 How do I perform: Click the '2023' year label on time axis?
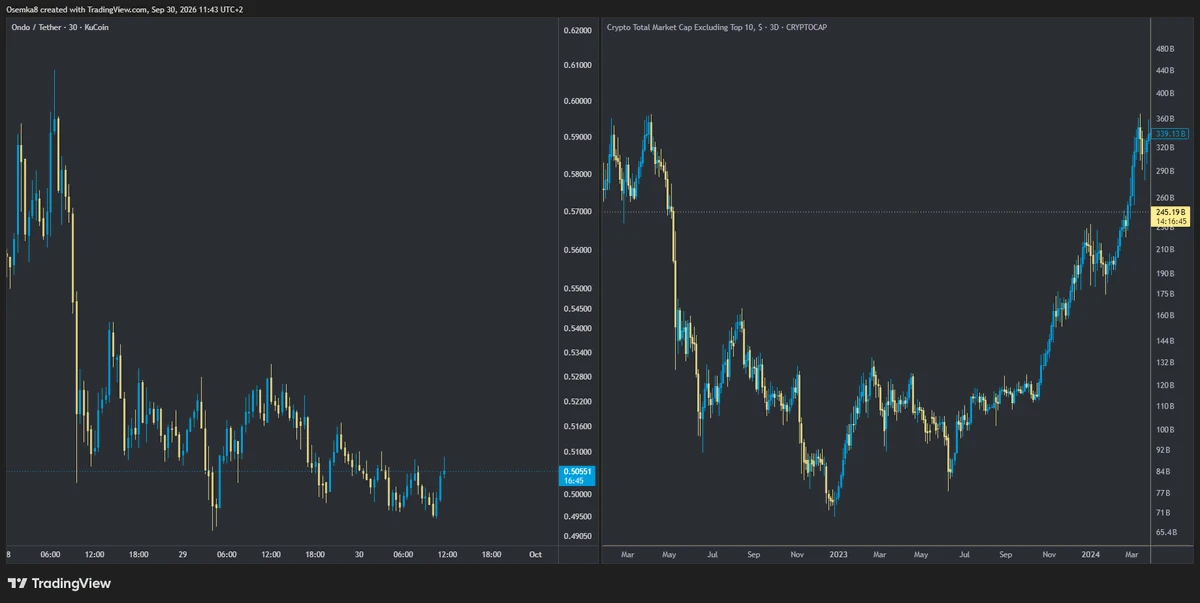point(838,553)
